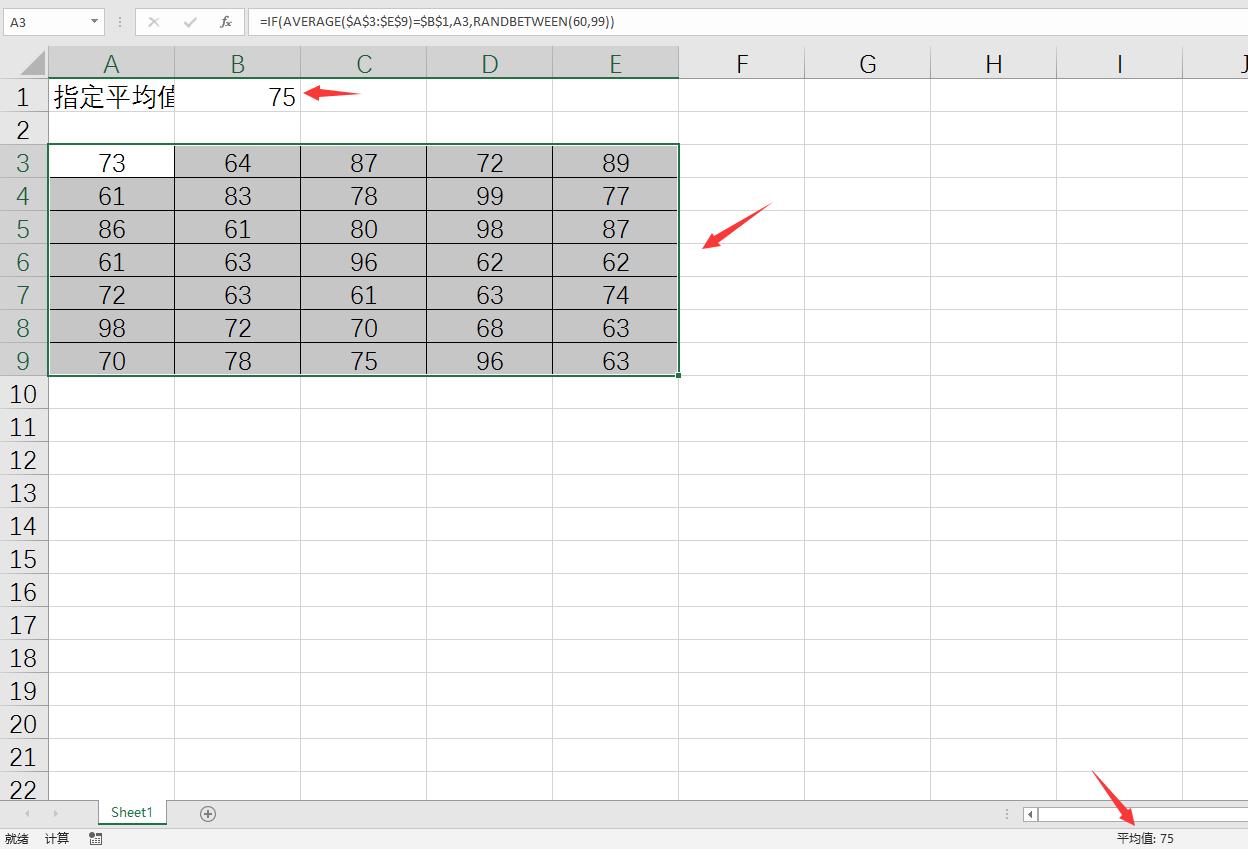Select row 3 header
The image size is (1248, 849).
coord(24,162)
